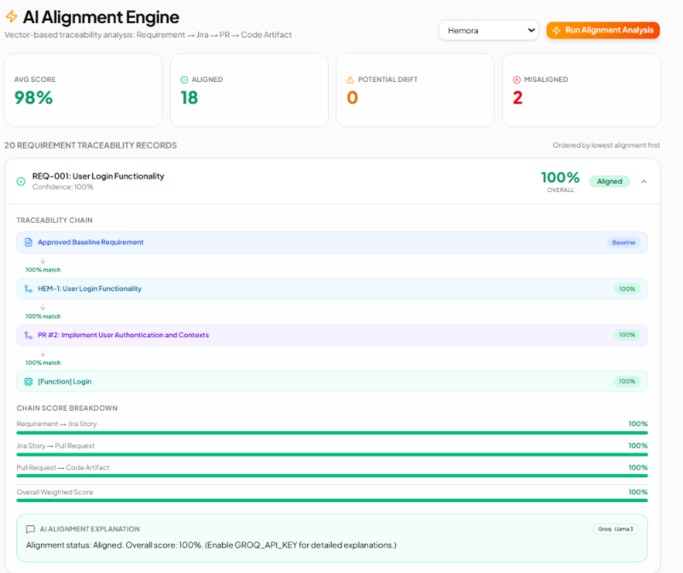683x573 pixels.
Task: Open the Approved Baseline Requirement link
Action: (x=91, y=242)
